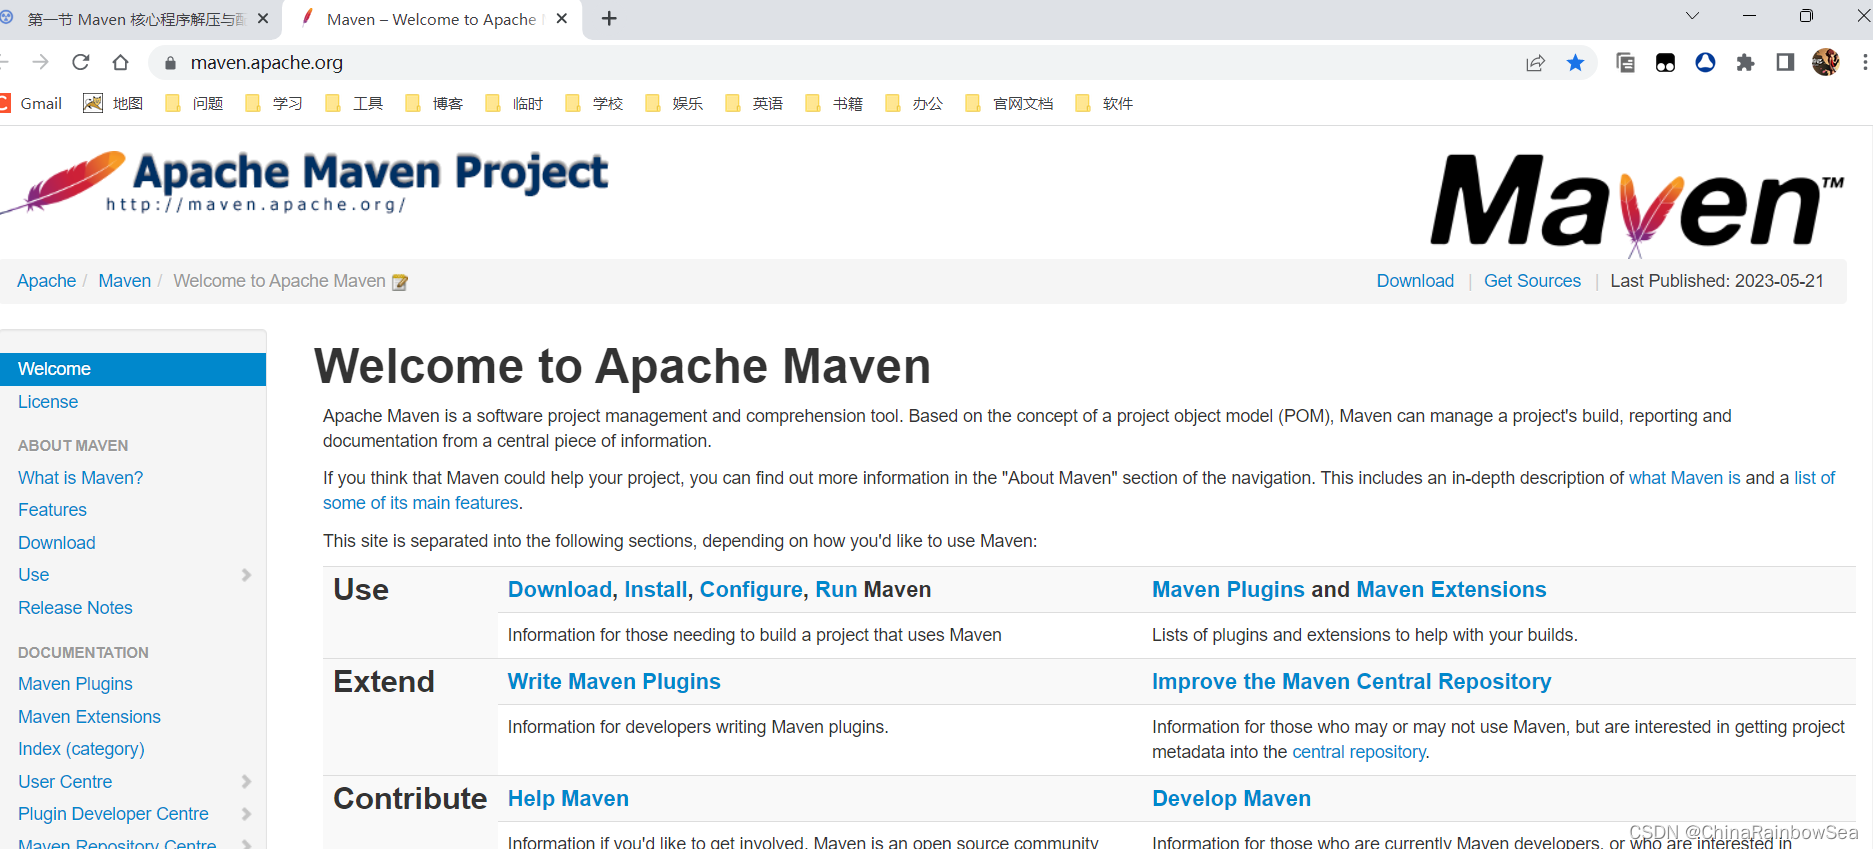Click the copy-pages extension icon
This screenshot has width=1873, height=849.
pyautogui.click(x=1625, y=63)
